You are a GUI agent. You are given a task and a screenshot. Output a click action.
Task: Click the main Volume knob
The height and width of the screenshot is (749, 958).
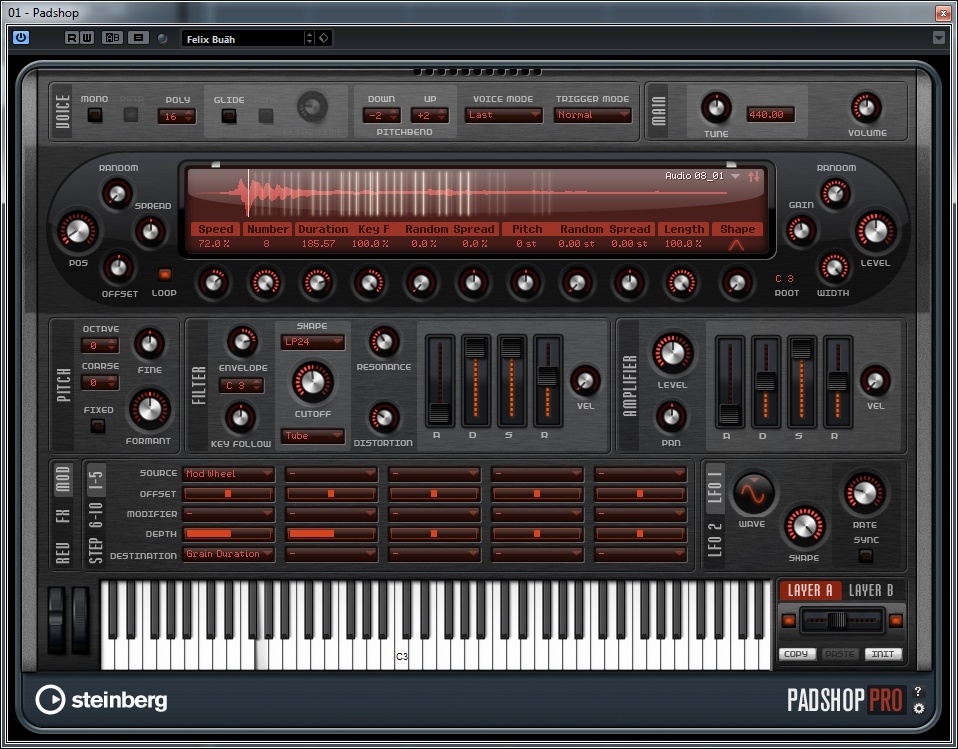(866, 108)
